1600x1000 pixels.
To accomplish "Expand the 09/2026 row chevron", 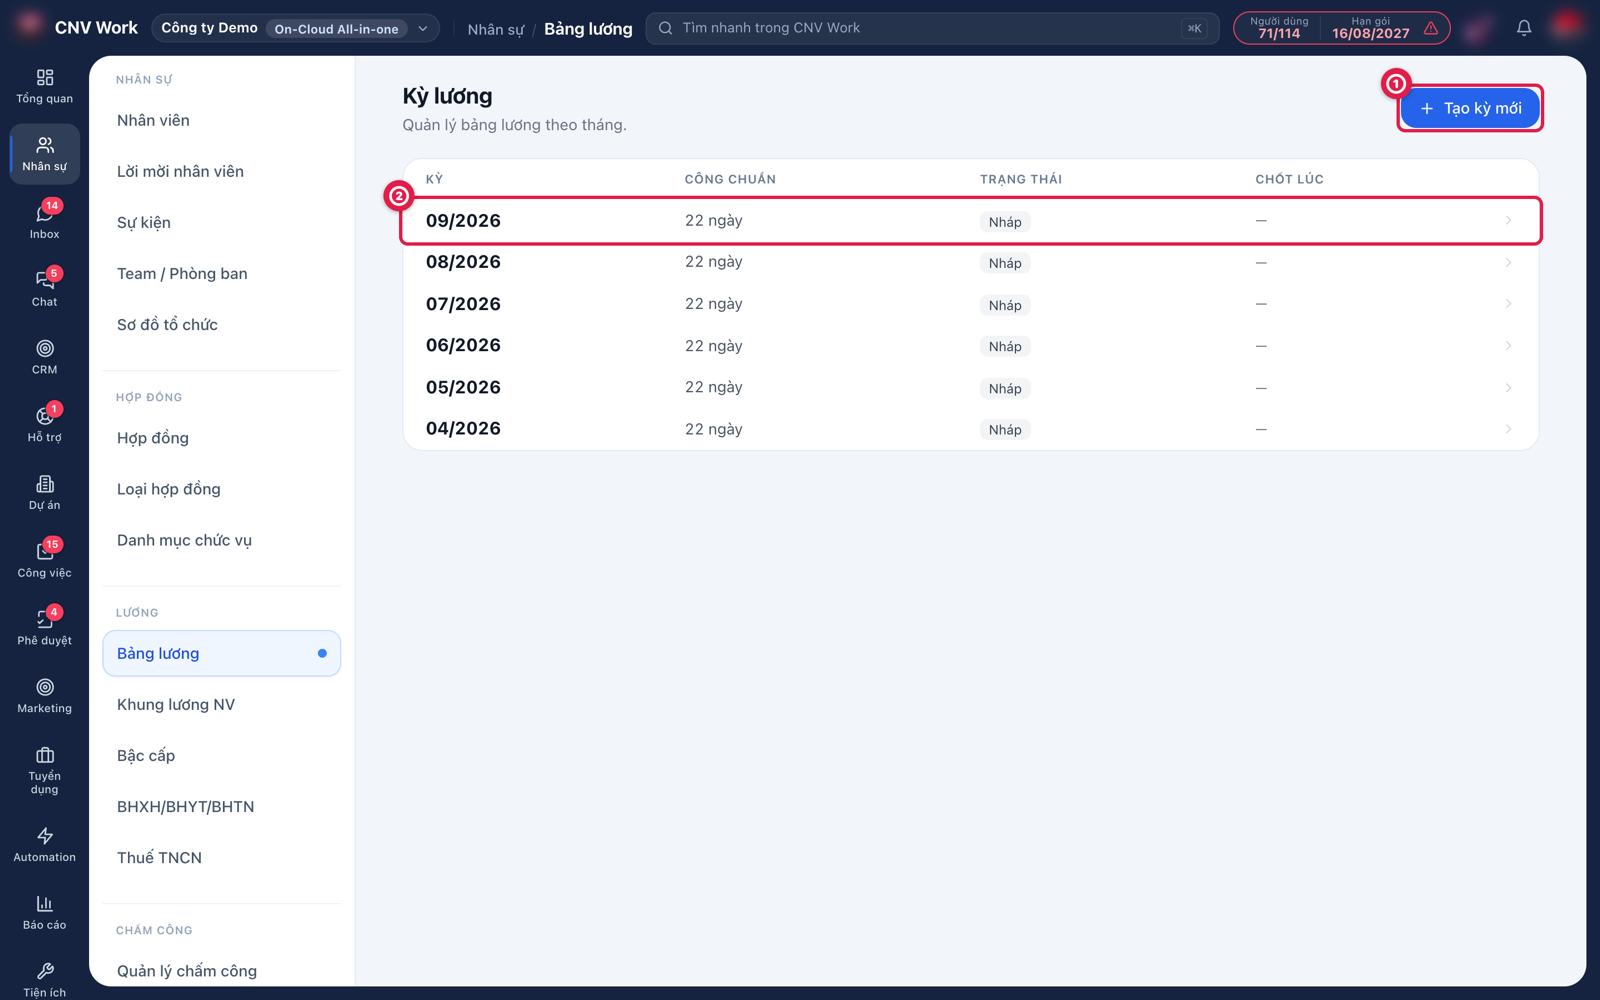I will tap(1508, 221).
